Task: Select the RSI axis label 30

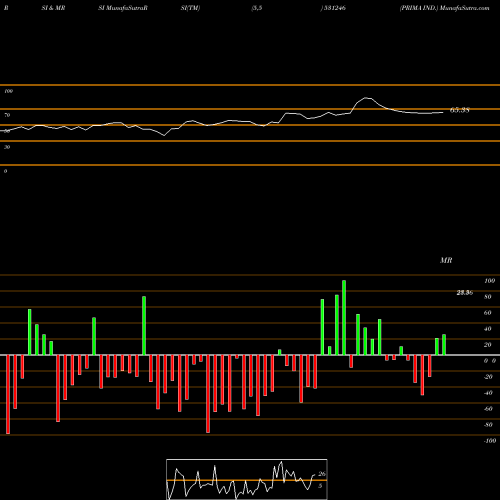Action: coord(7,147)
